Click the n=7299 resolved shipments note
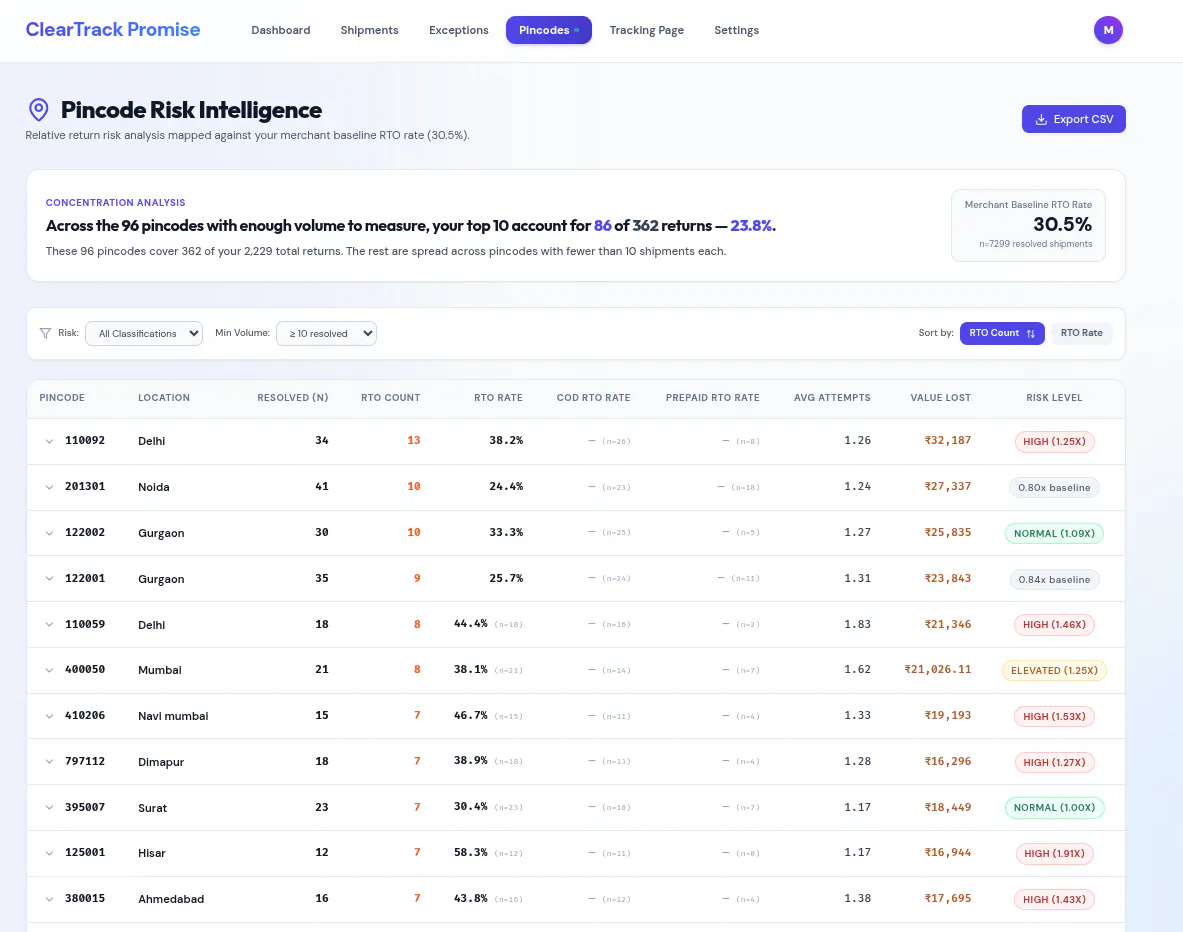 point(1035,244)
